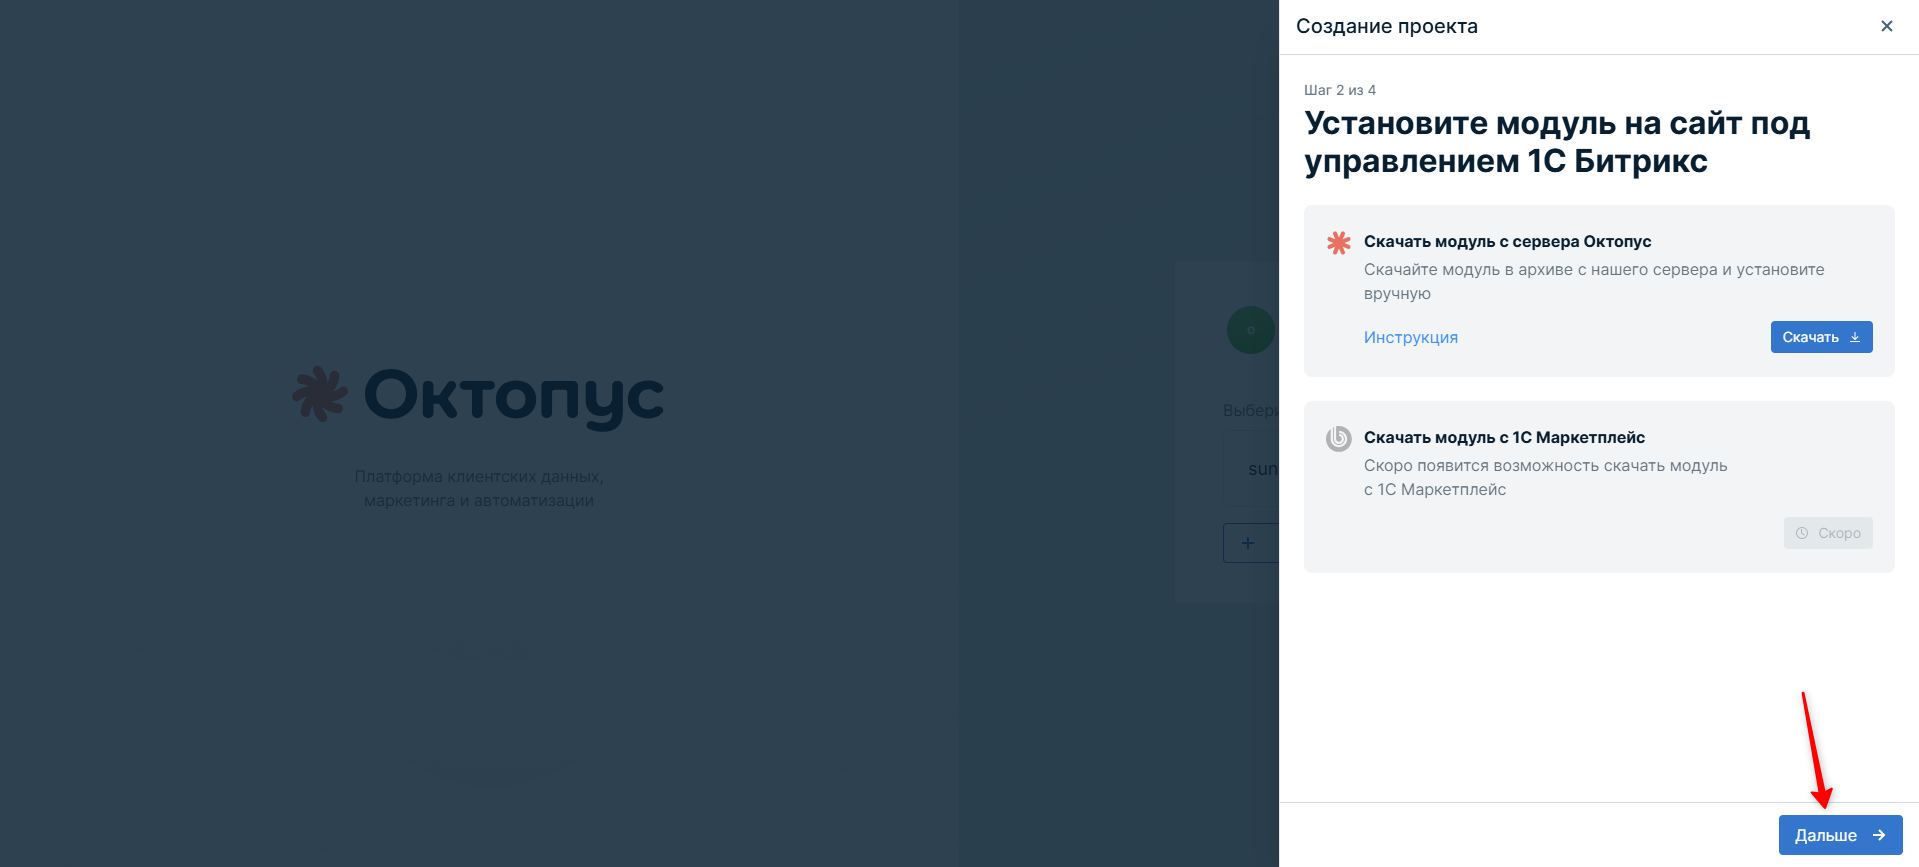Click the Шаг 2 из 4 step label

point(1340,90)
